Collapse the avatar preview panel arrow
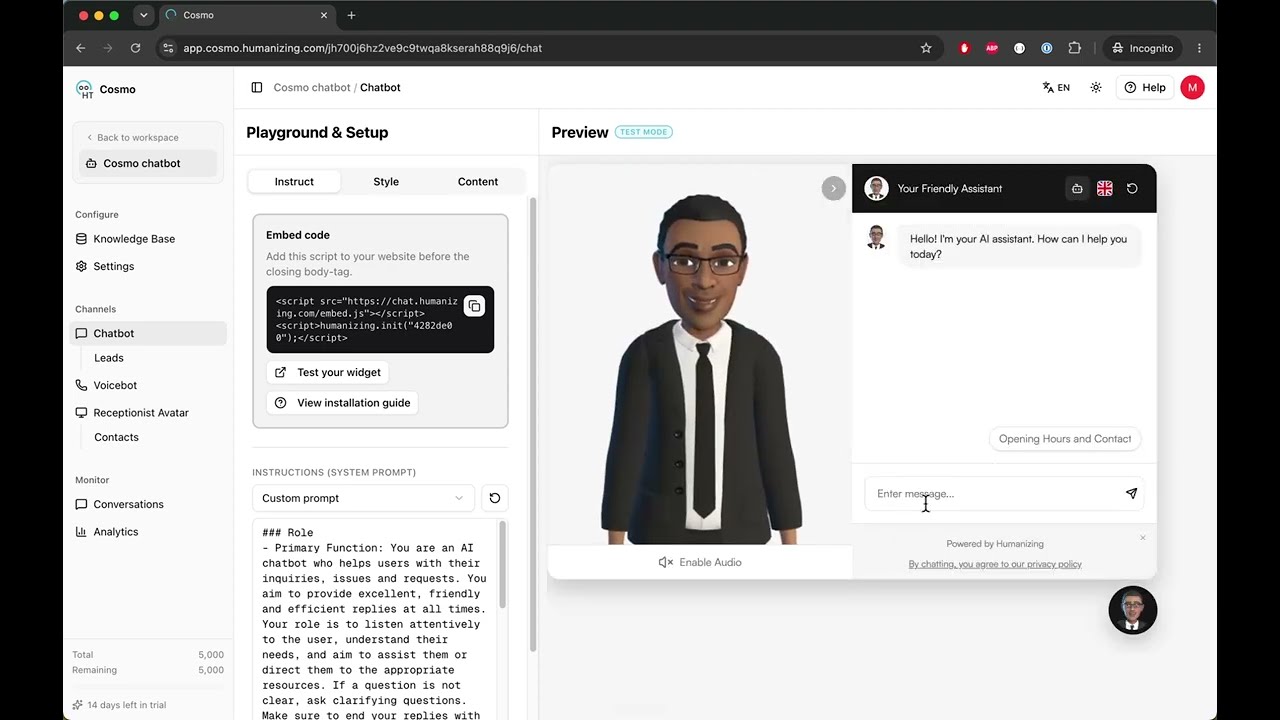Screen dimensions: 1280x720 tap(833, 189)
